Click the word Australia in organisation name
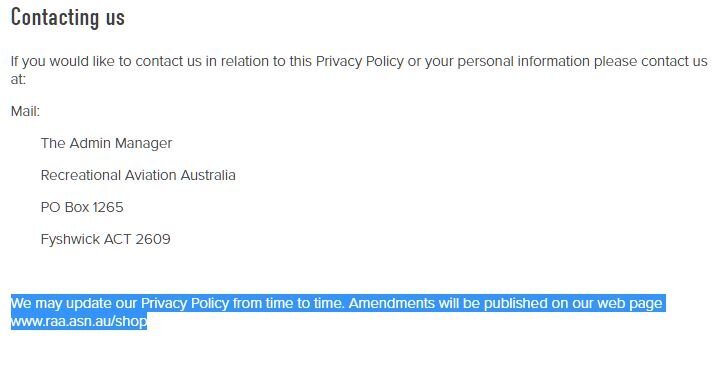The image size is (717, 382). click(208, 175)
